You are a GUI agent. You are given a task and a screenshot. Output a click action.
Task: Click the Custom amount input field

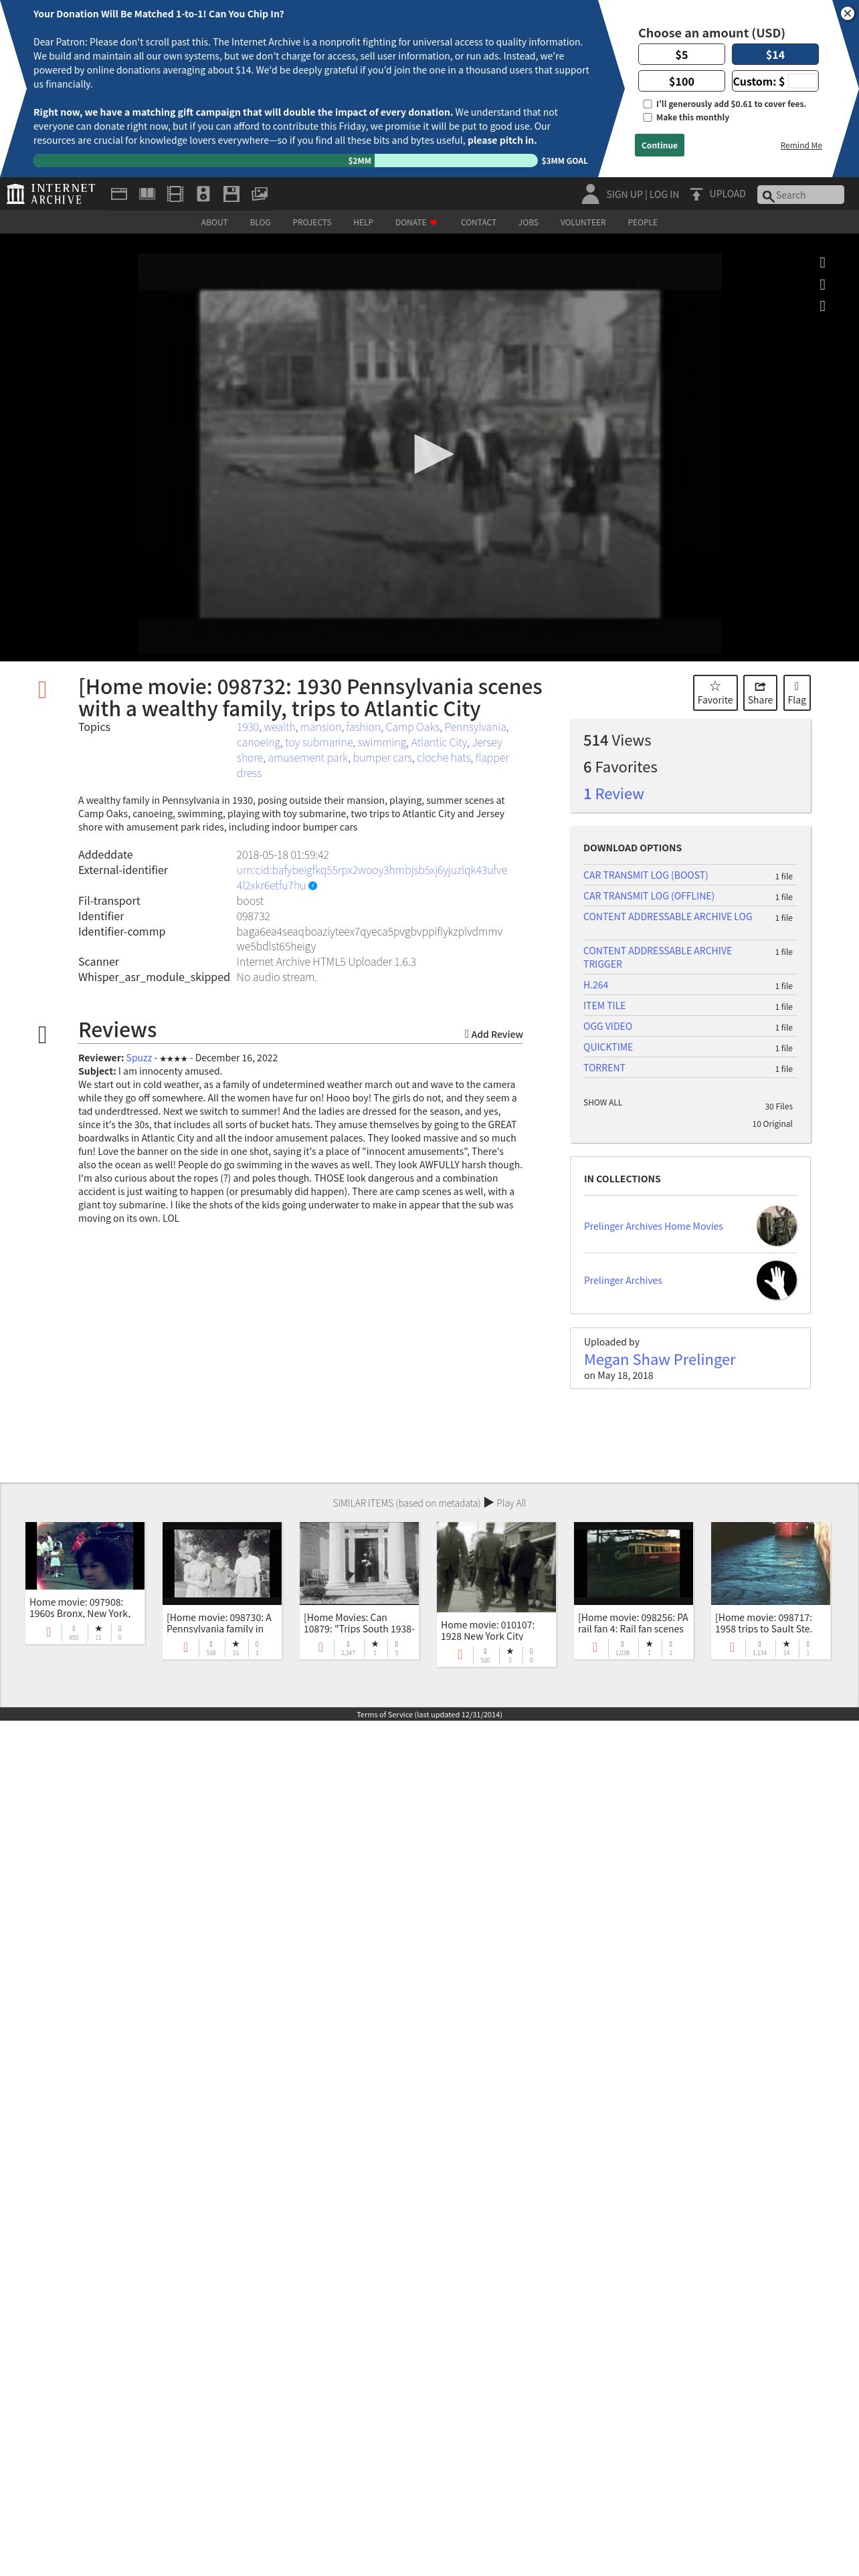coord(802,81)
